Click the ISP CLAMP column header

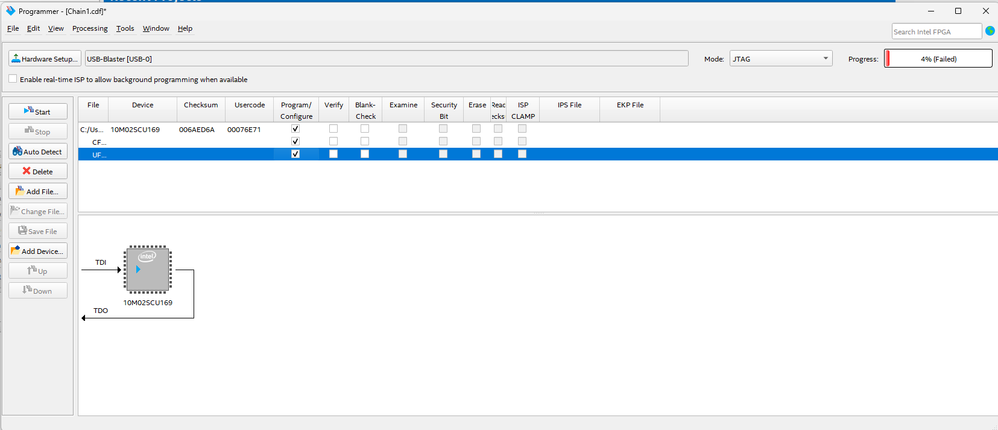coord(523,110)
